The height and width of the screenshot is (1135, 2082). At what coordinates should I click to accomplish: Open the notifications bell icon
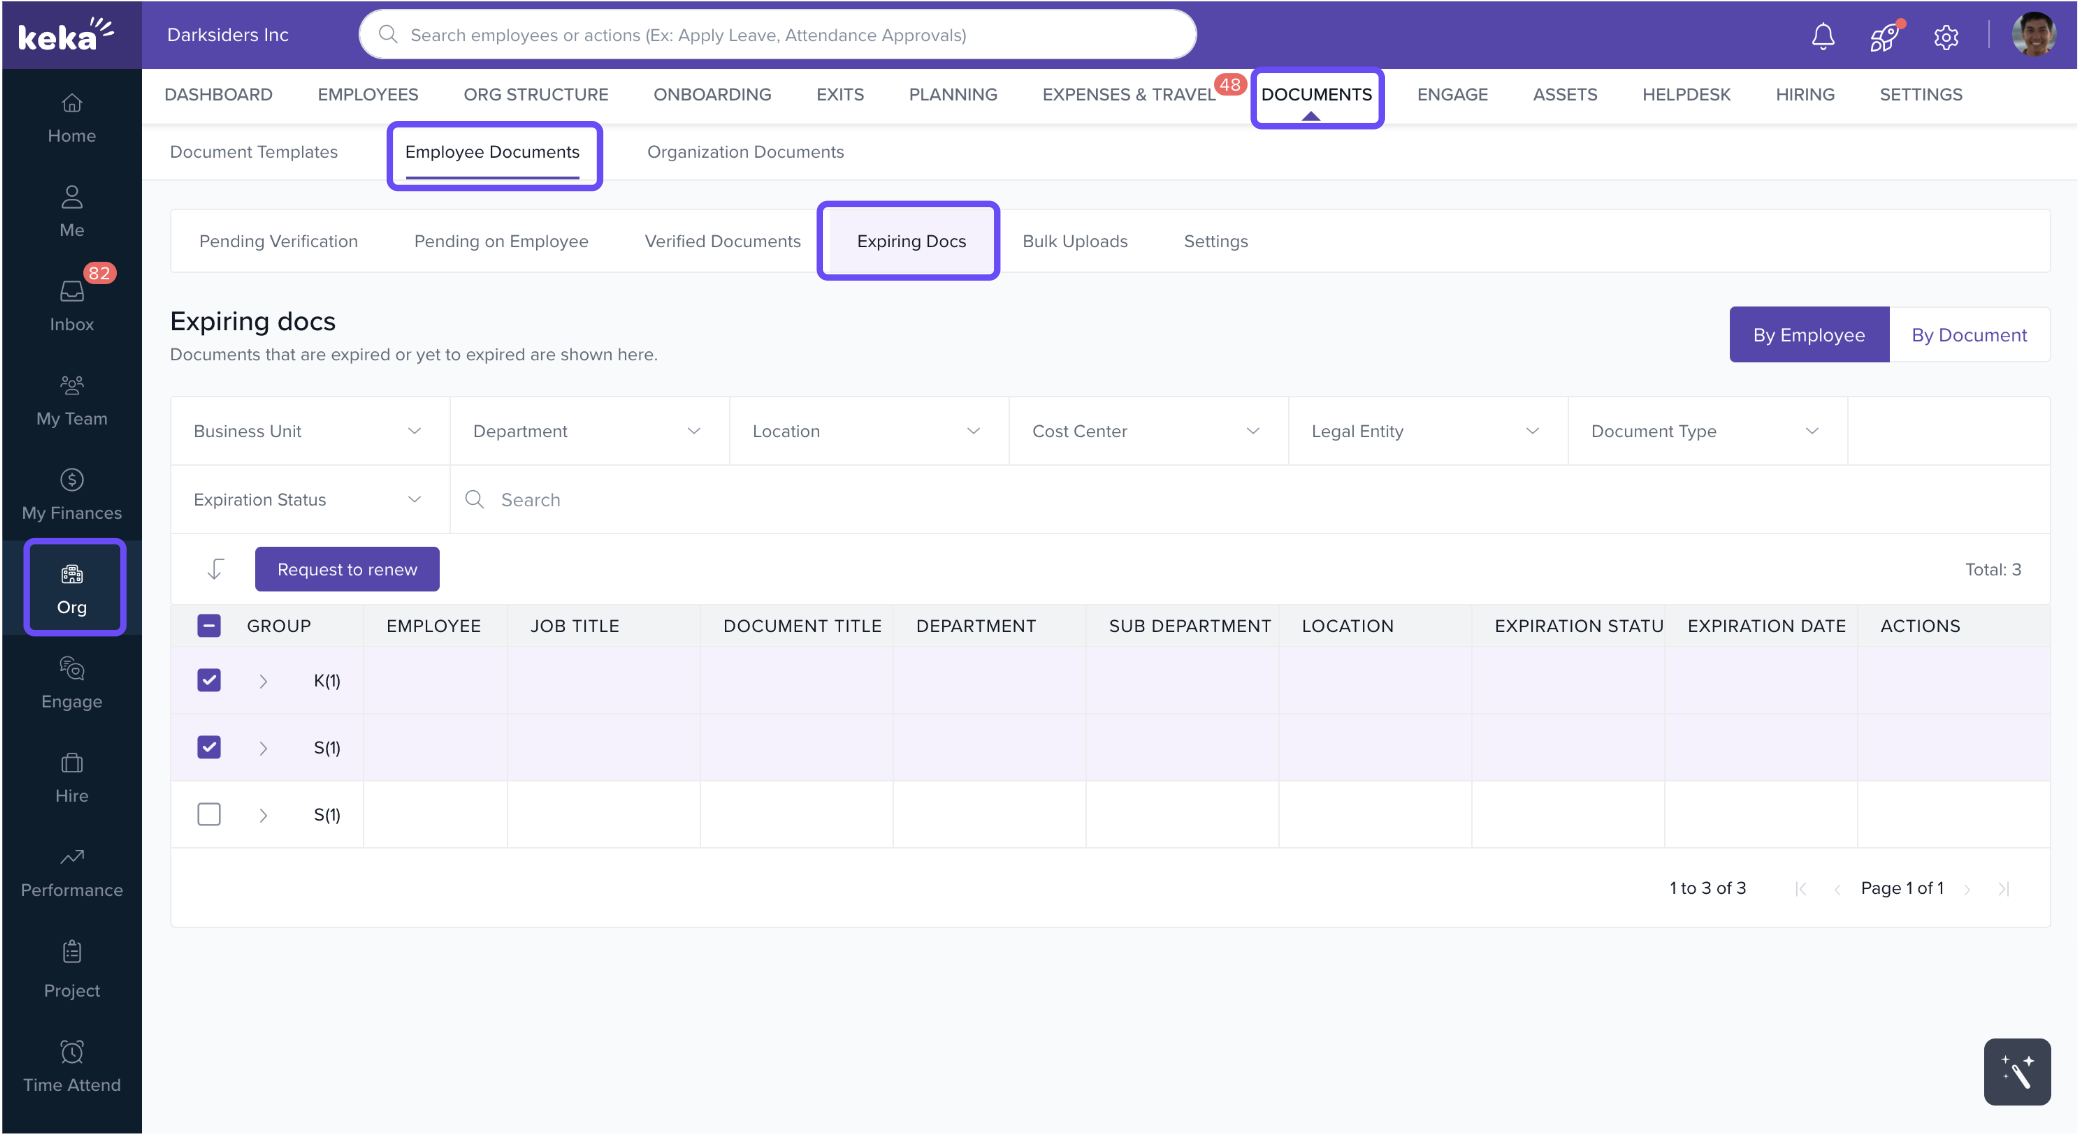pos(1822,37)
